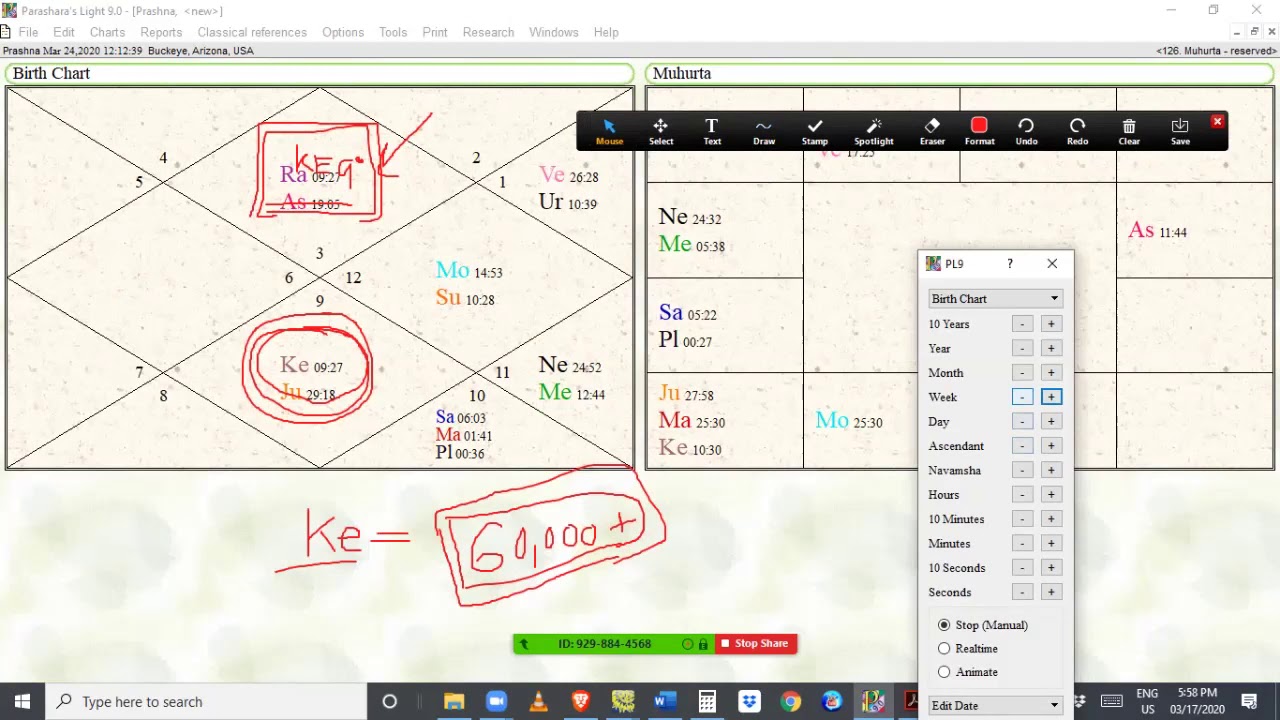Viewport: 1280px width, 720px height.
Task: Decrease the Hours value
Action: click(x=1022, y=495)
